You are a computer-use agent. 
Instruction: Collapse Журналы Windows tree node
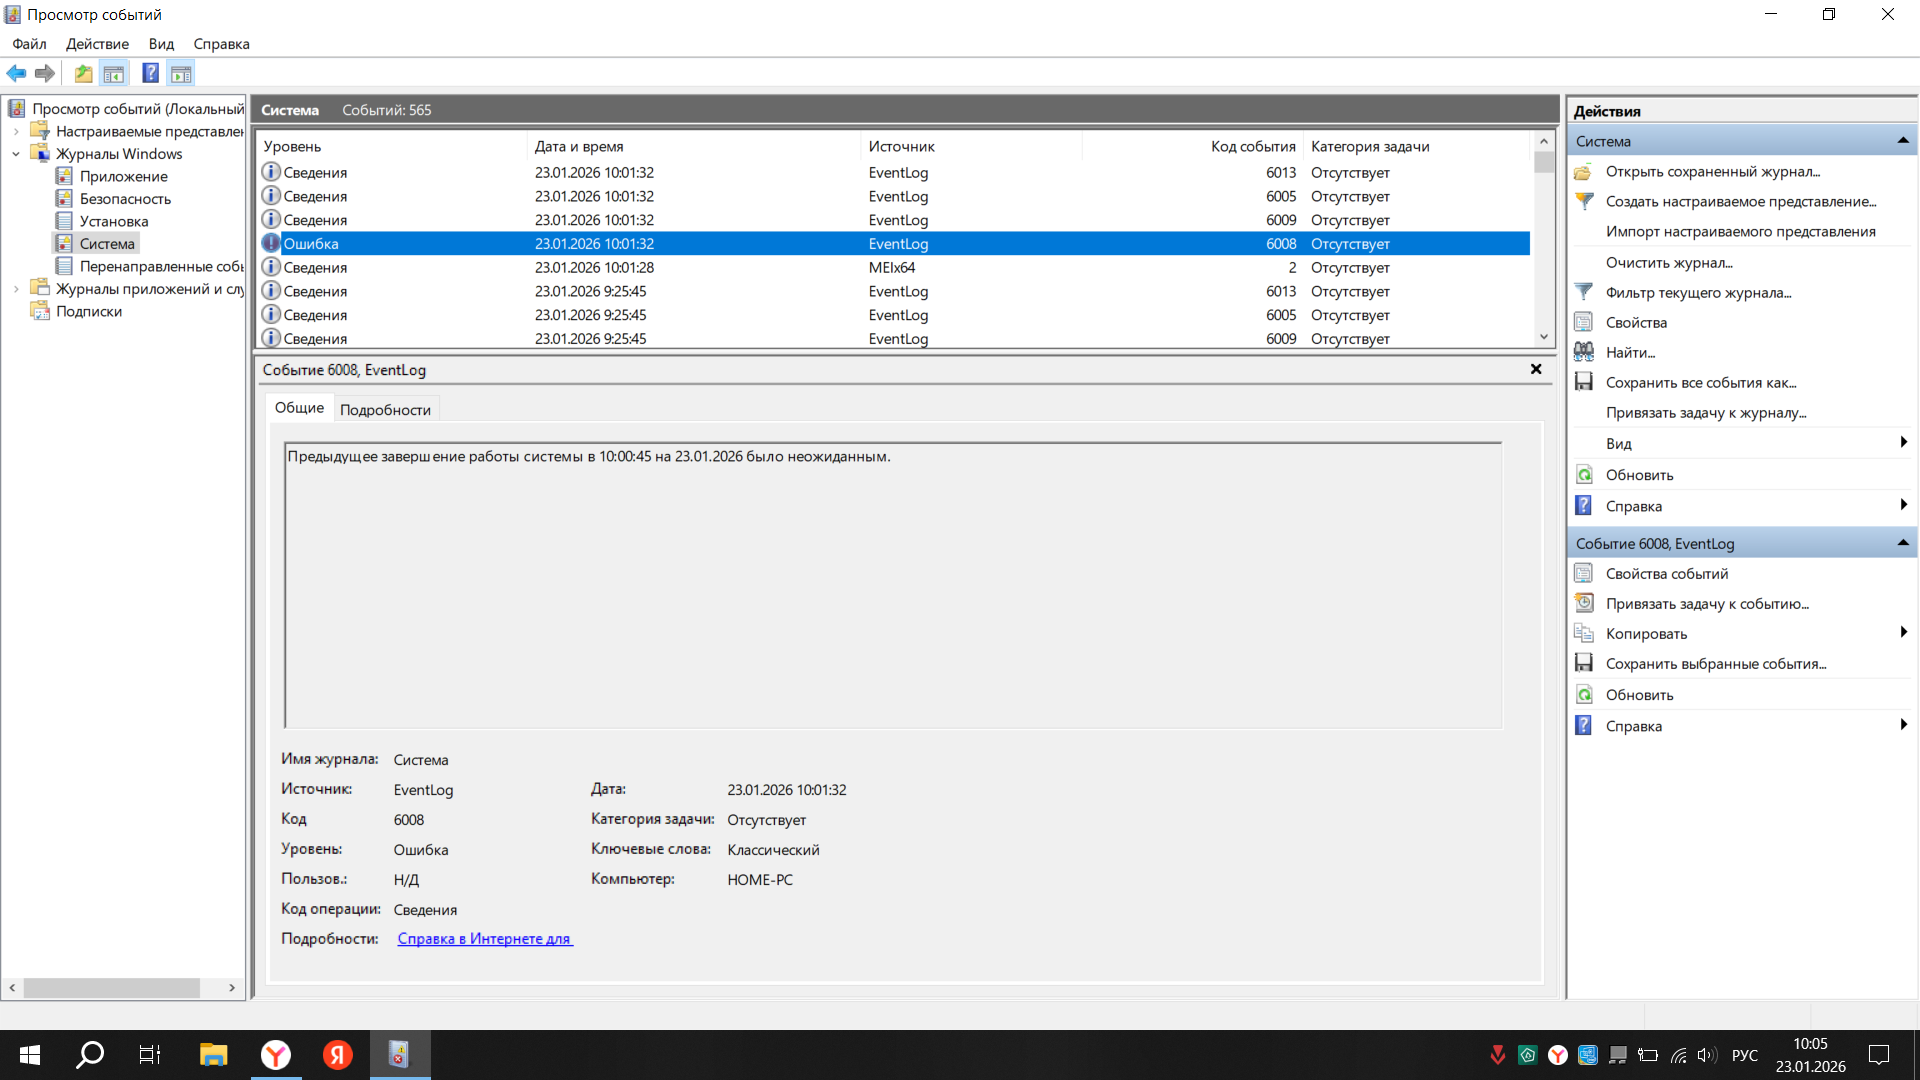point(16,154)
